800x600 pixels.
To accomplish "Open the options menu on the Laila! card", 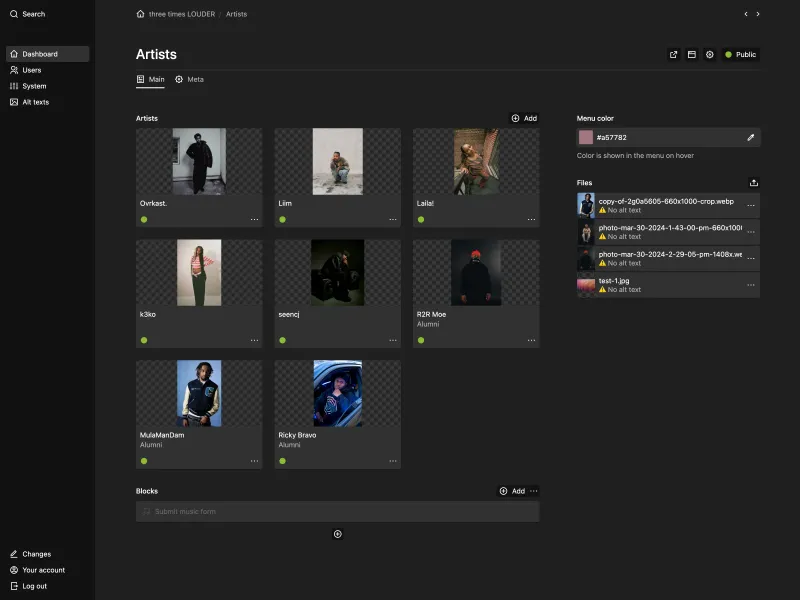I will pos(531,217).
